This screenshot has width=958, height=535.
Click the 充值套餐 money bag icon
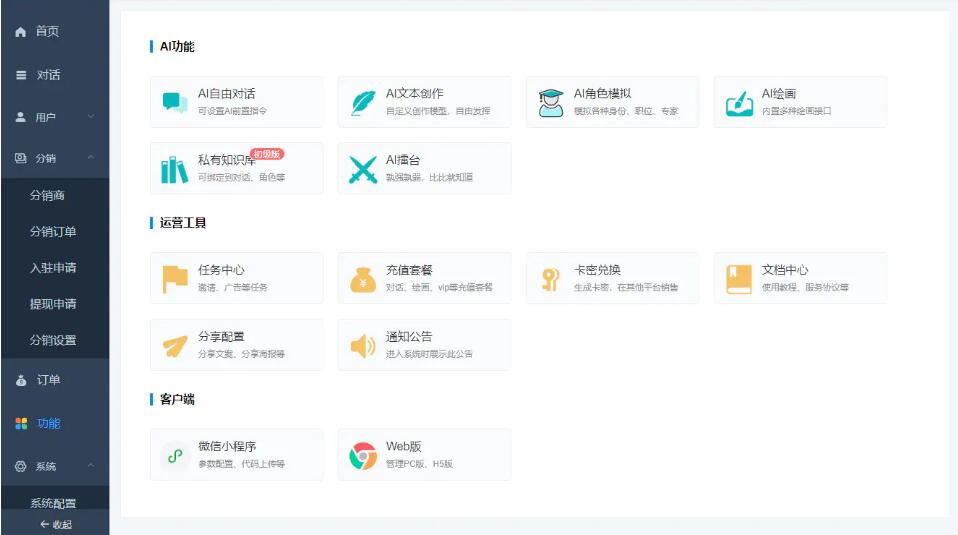click(363, 279)
